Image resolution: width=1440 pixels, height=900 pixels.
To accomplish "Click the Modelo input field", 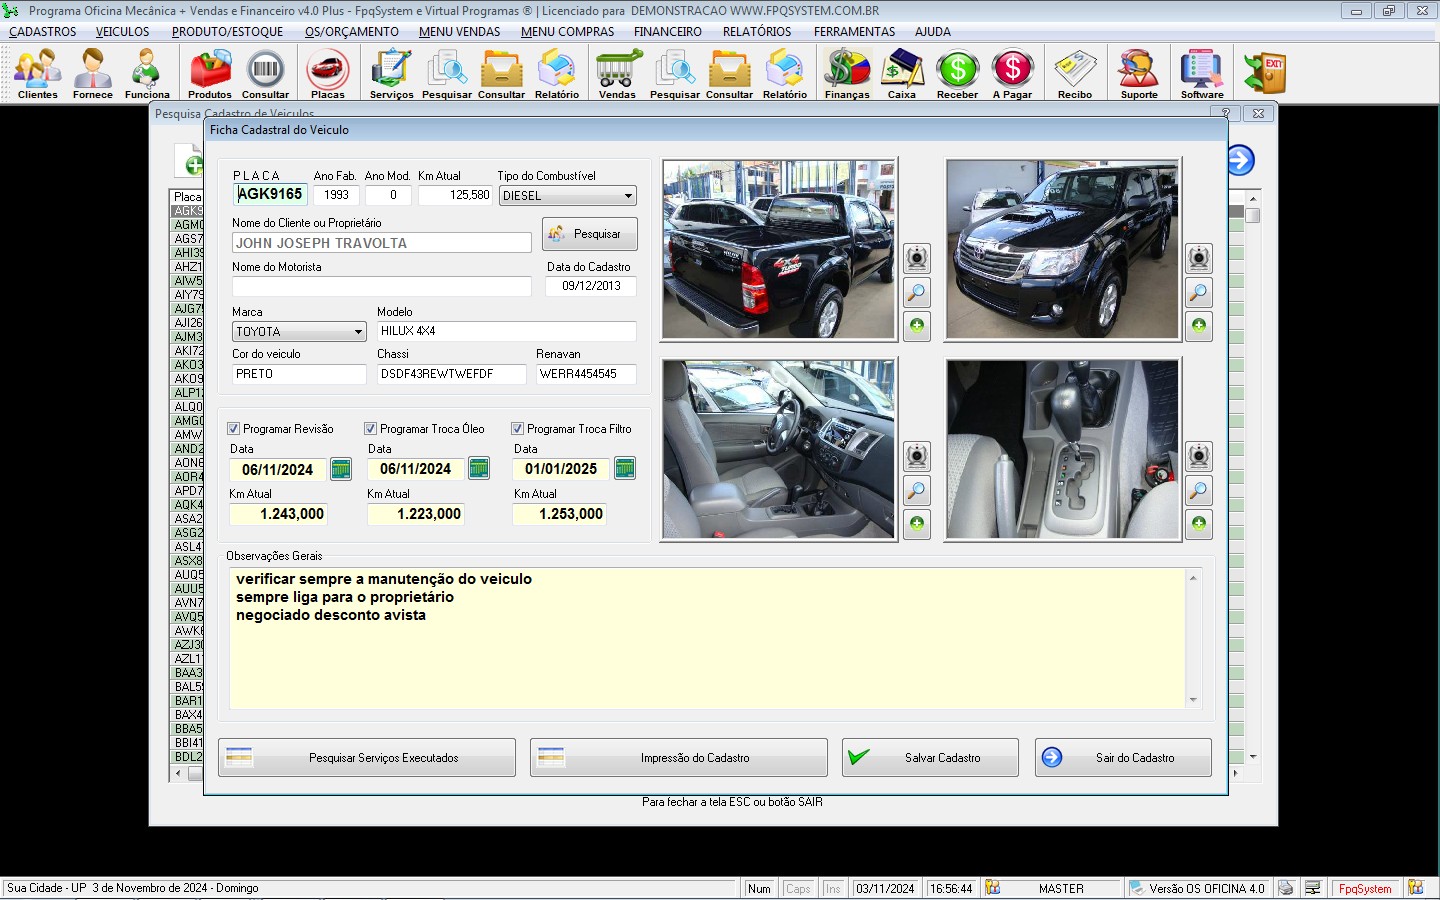I will (506, 331).
